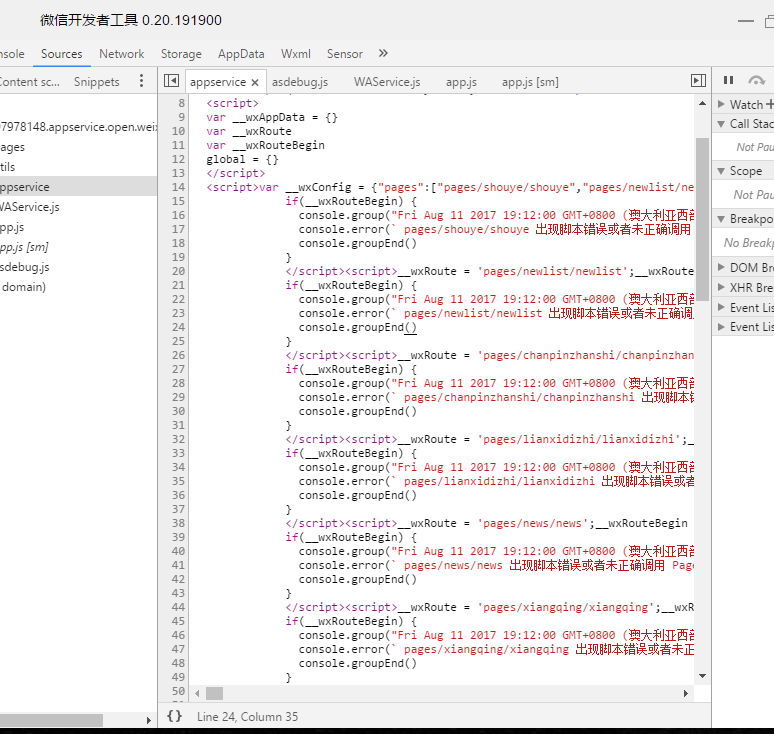Viewport: 774px width, 734px height.
Task: Switch to the Sources tab
Action: (x=62, y=54)
